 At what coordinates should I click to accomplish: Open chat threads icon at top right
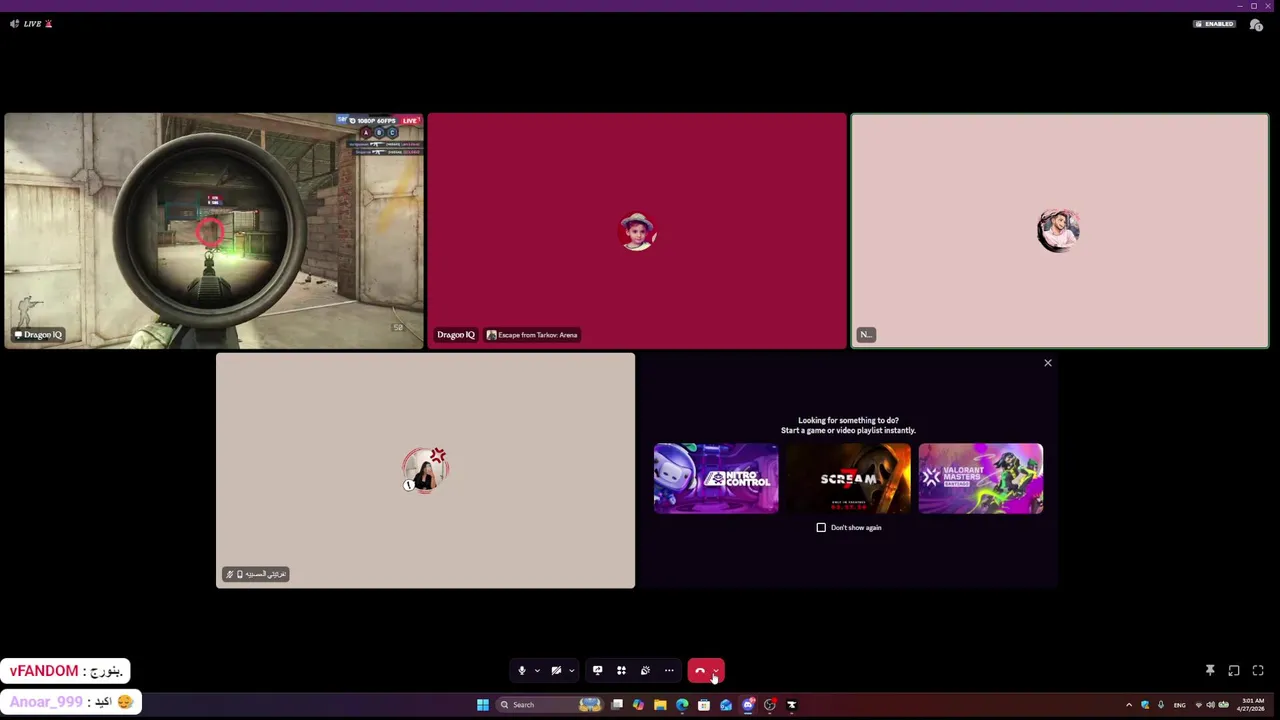click(1256, 25)
